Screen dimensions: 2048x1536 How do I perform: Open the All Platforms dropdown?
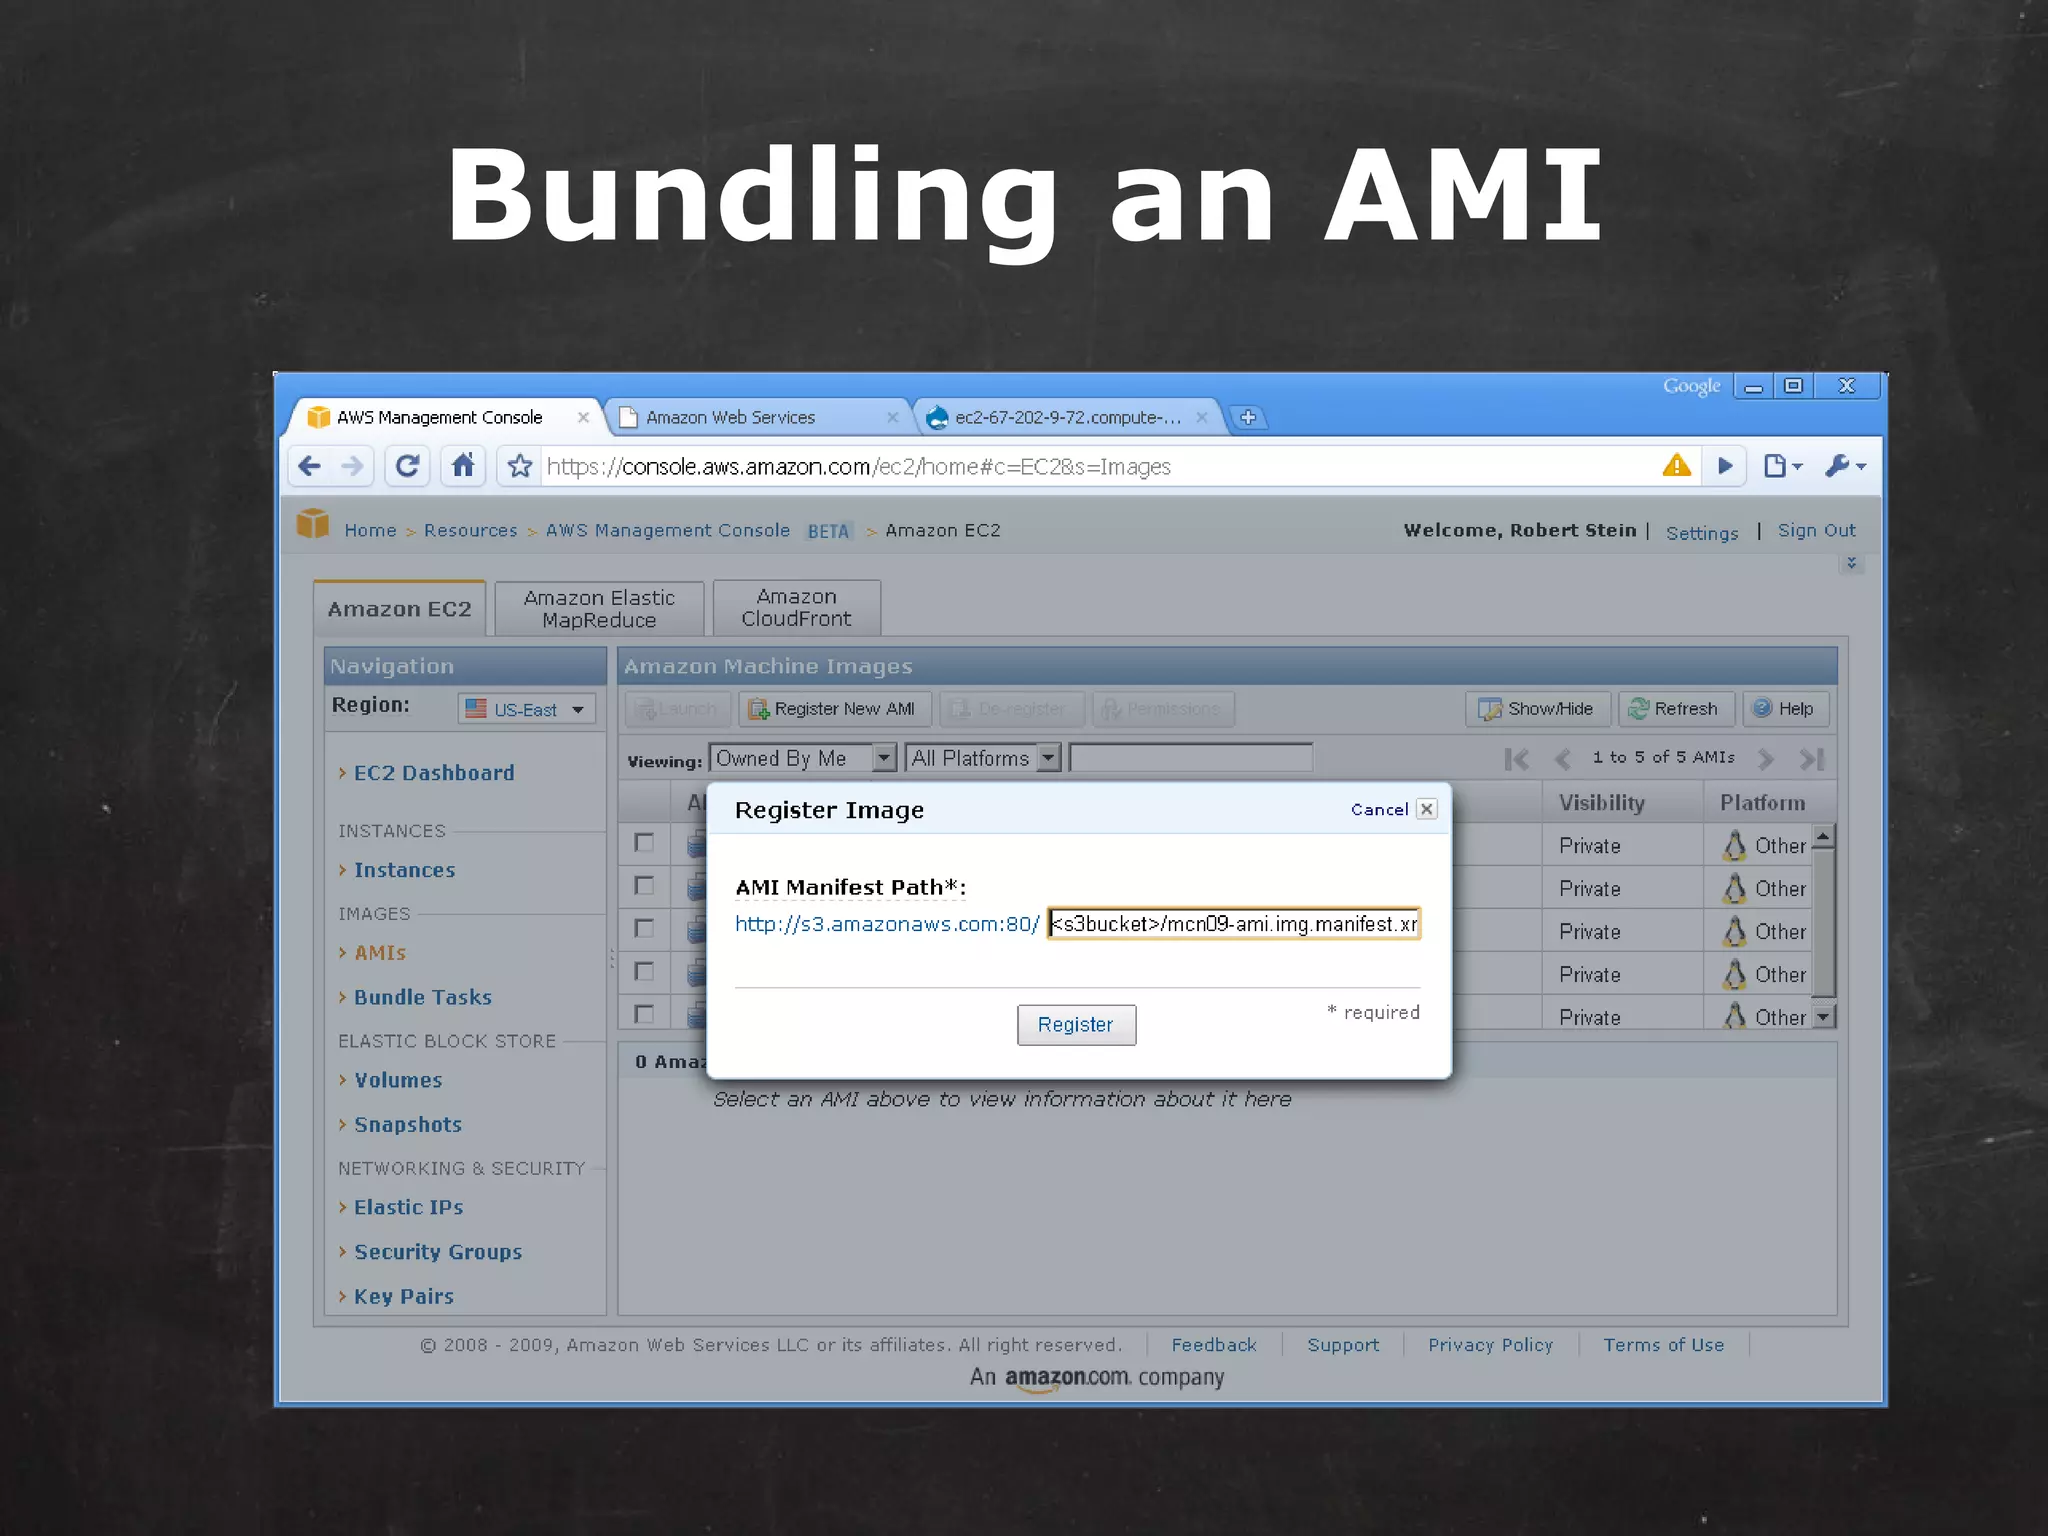982,758
